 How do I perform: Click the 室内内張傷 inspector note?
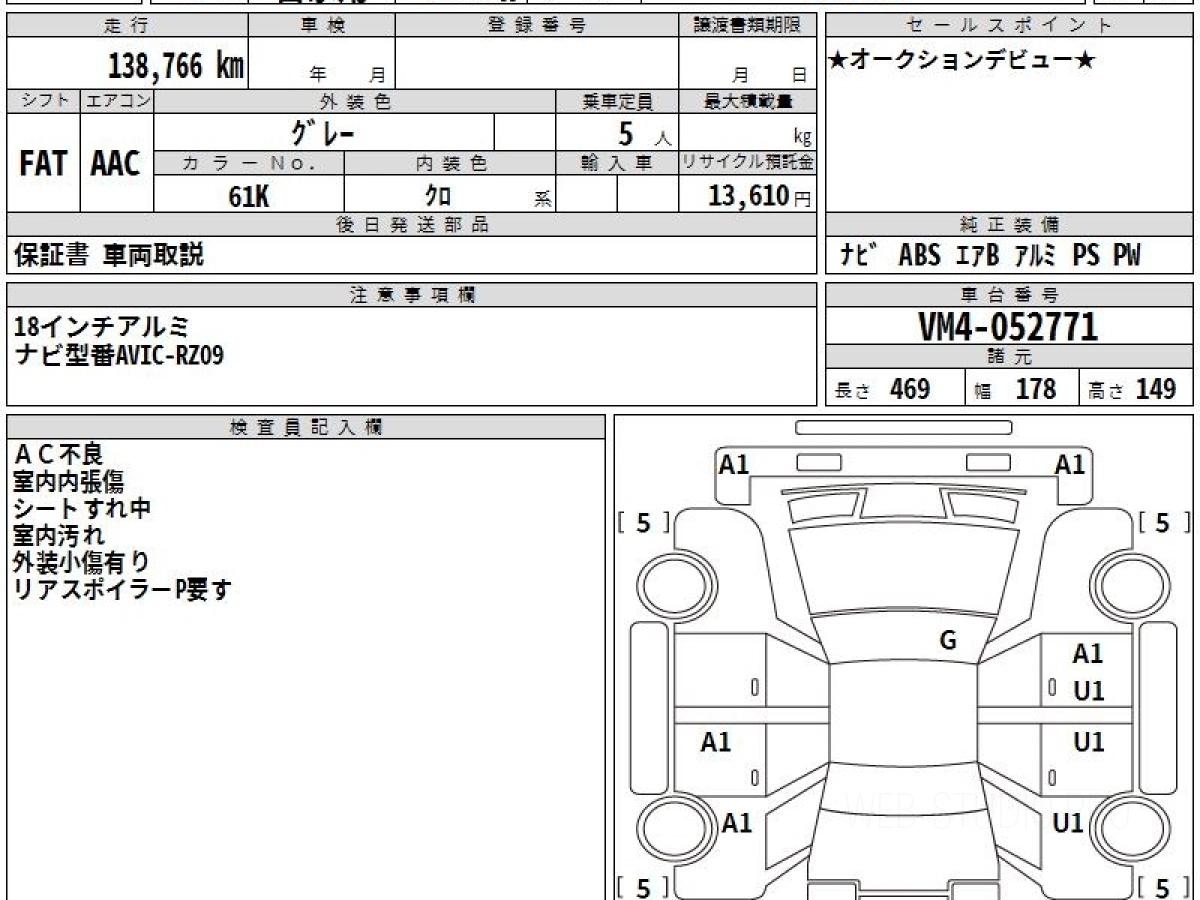click(68, 482)
